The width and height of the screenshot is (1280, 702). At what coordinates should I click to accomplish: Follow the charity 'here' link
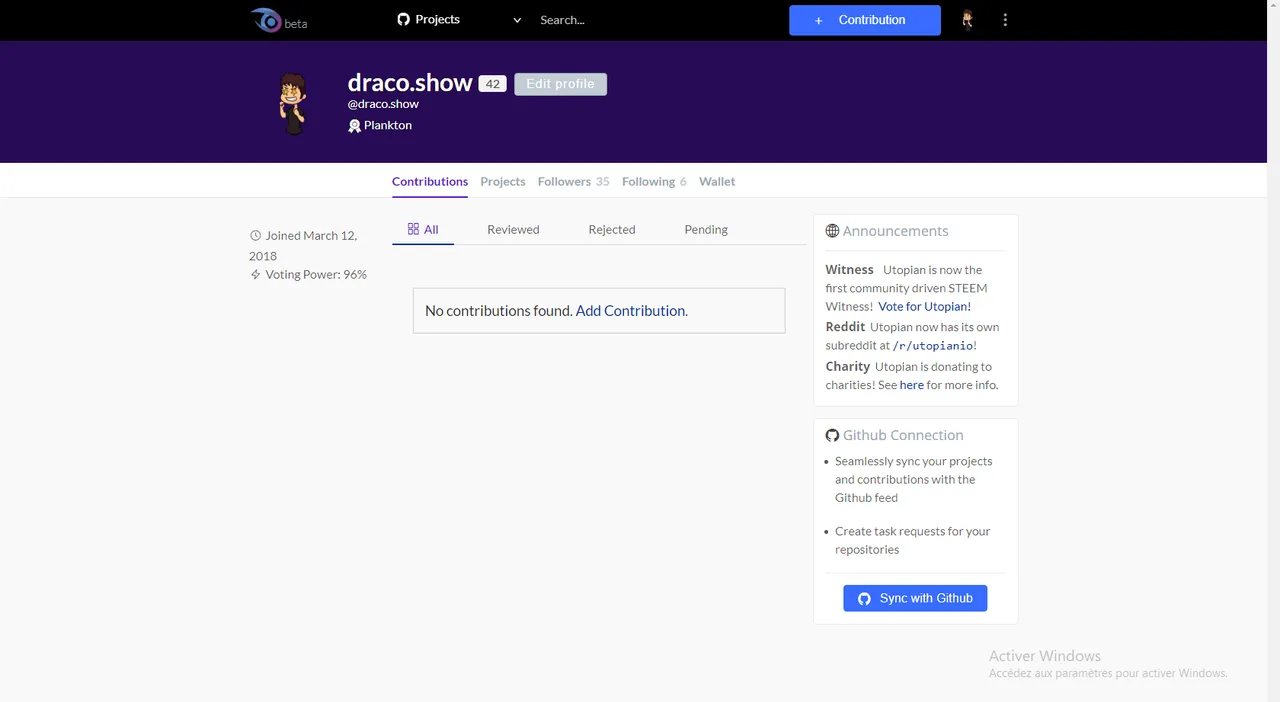[x=911, y=385]
